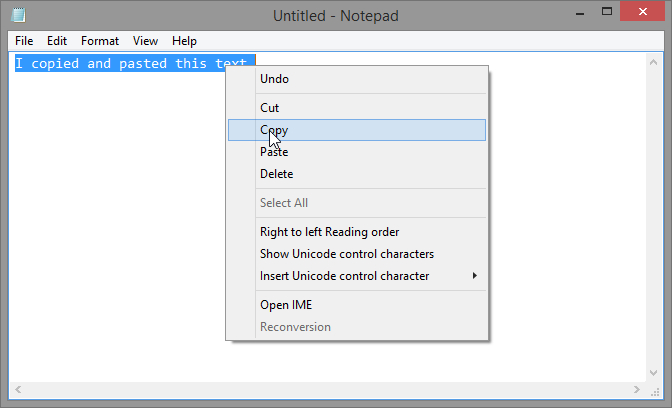Open the Help menu

point(184,41)
